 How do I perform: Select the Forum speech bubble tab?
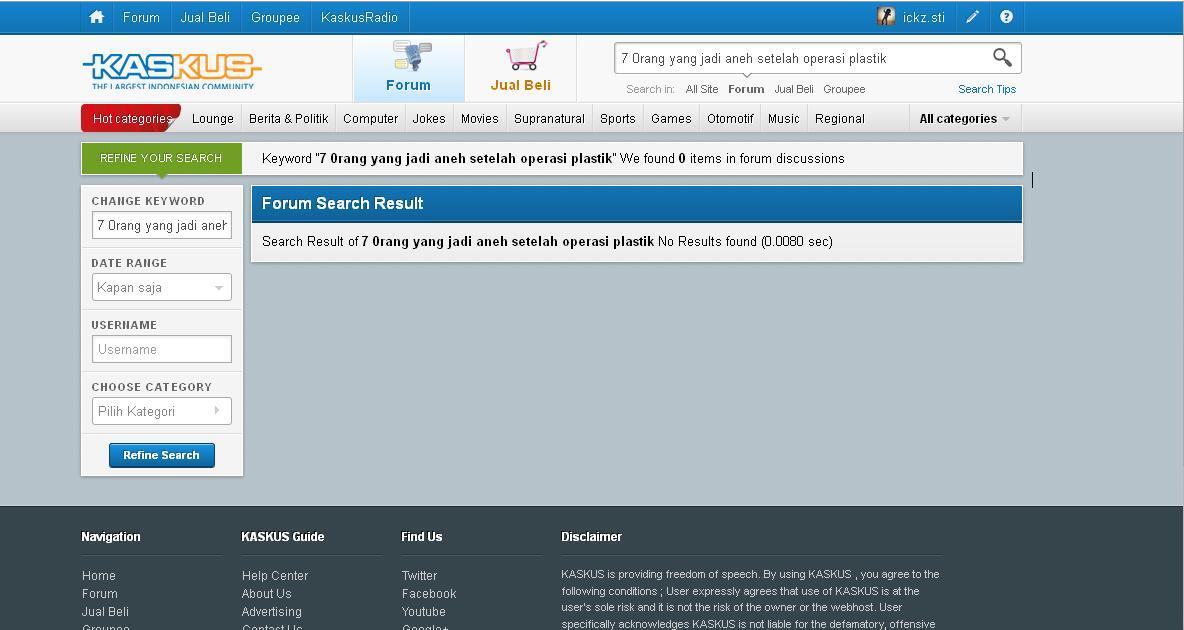click(409, 68)
